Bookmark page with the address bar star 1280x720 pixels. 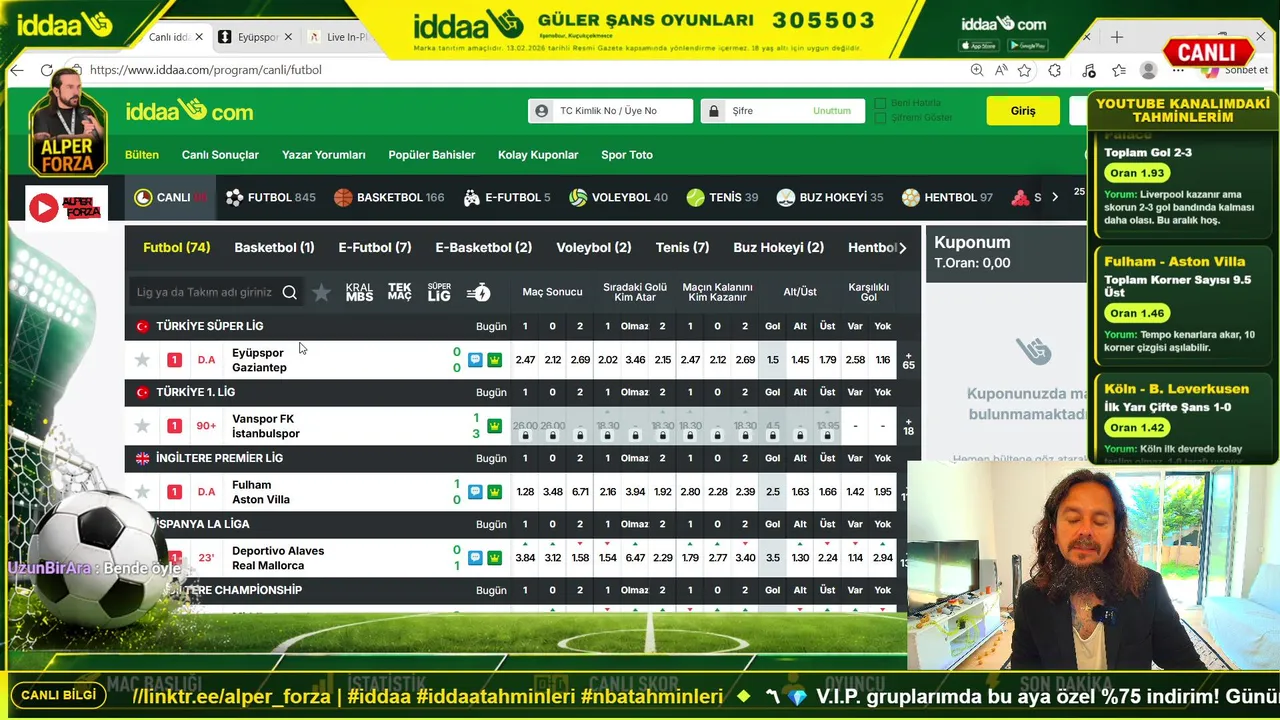coord(1024,70)
